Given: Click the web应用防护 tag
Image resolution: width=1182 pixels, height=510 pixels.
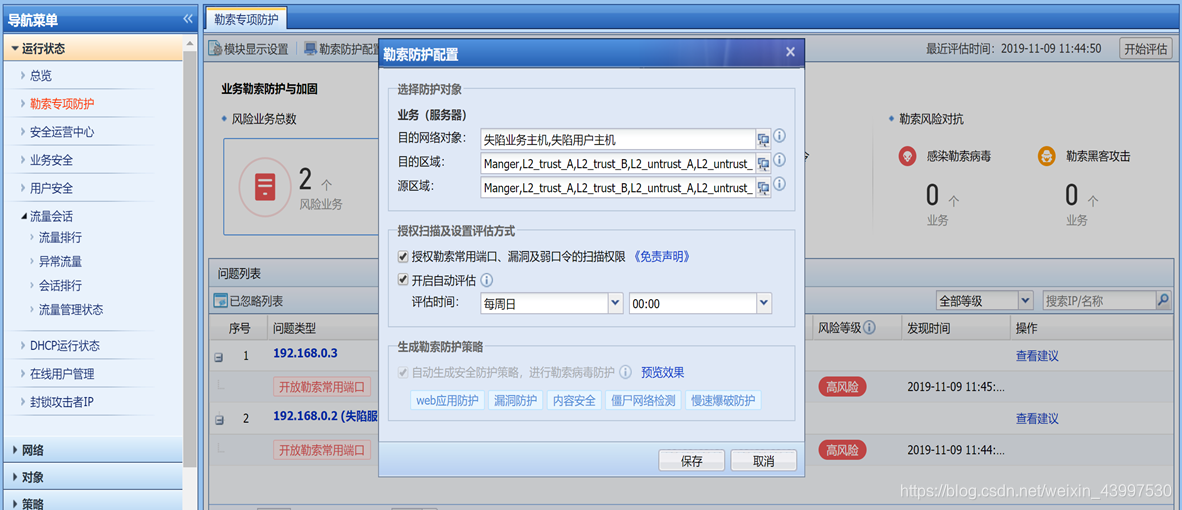Looking at the screenshot, I should (x=448, y=400).
